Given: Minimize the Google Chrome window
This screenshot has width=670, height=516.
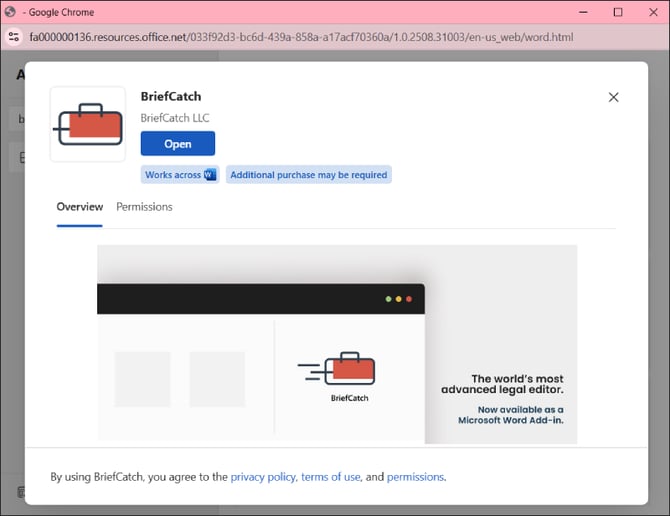Looking at the screenshot, I should pos(583,12).
